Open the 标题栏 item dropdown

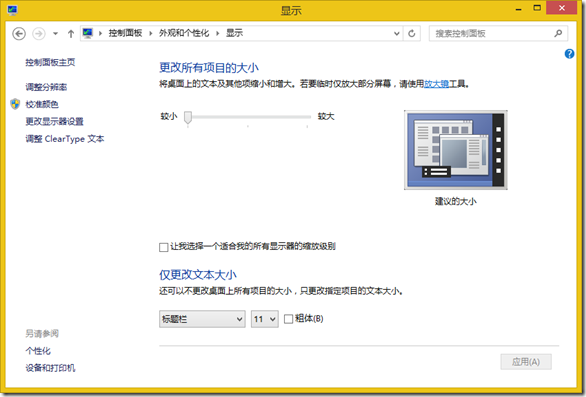coord(202,319)
